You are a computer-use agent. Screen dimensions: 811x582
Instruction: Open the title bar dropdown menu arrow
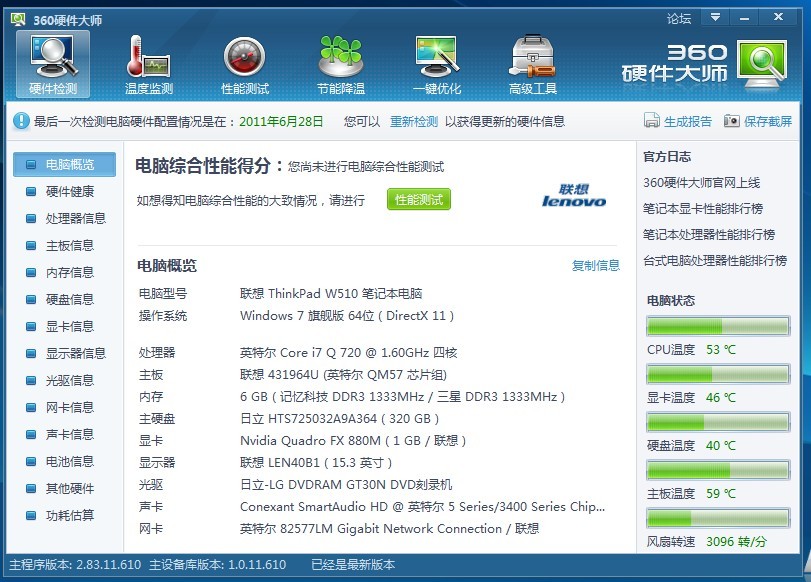pyautogui.click(x=715, y=18)
